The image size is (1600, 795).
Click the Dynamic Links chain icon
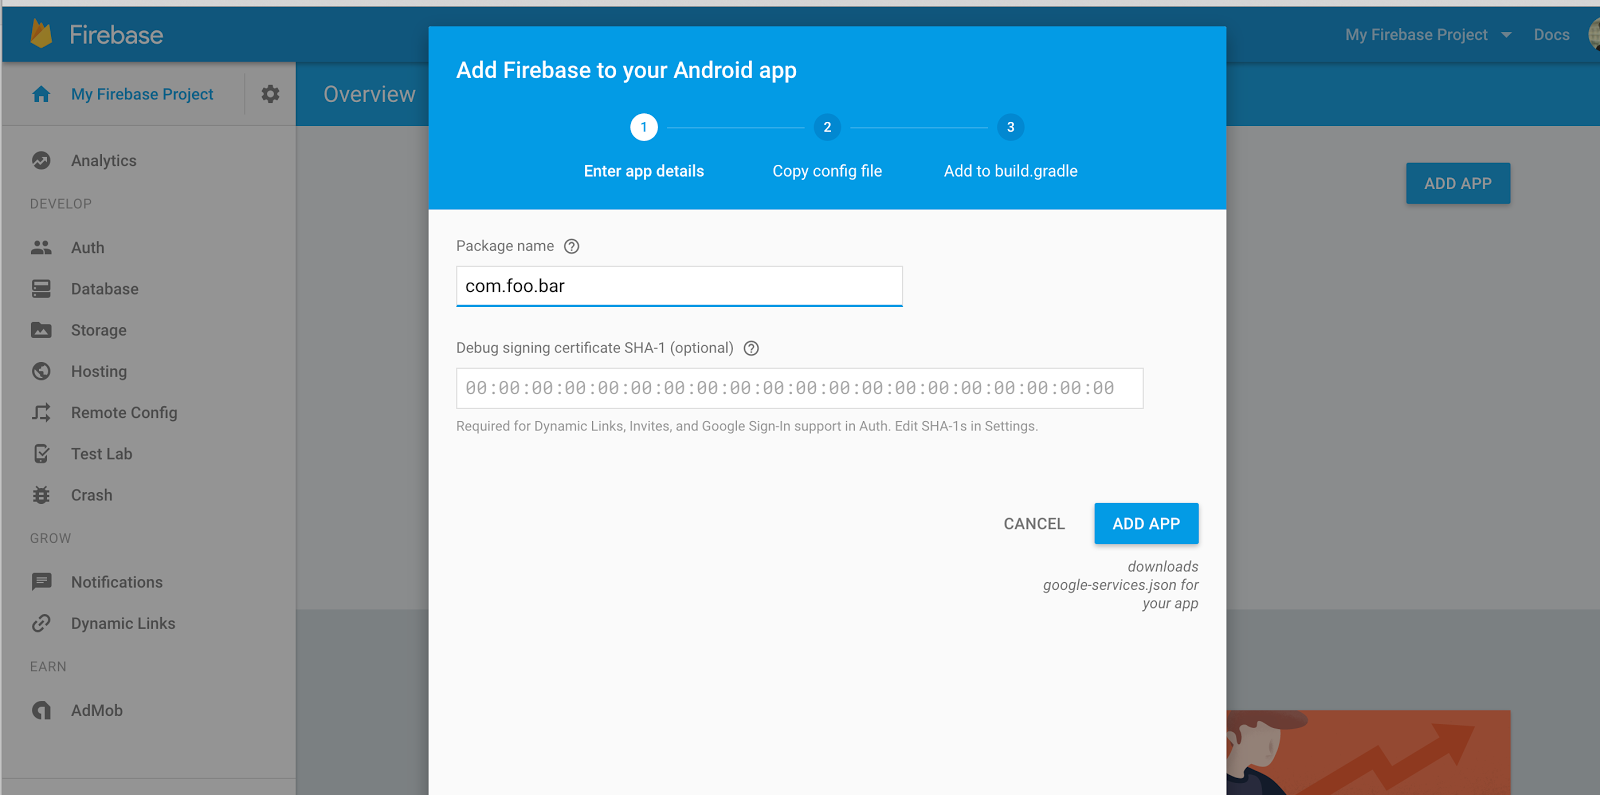[x=41, y=623]
